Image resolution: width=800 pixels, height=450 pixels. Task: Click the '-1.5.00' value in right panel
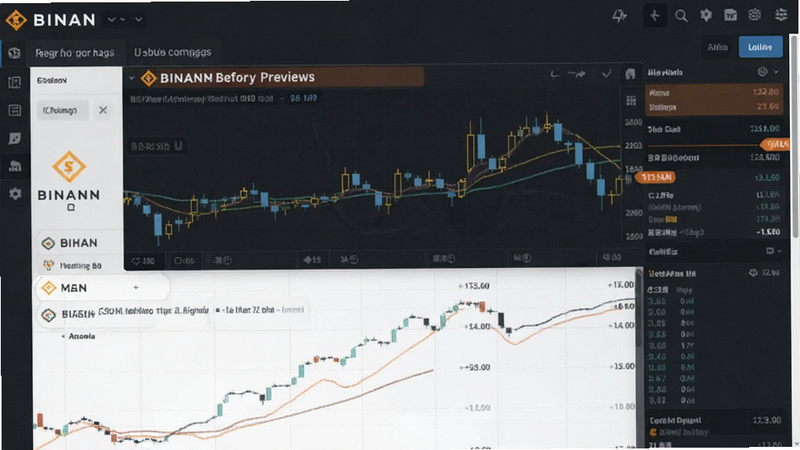[x=767, y=232]
